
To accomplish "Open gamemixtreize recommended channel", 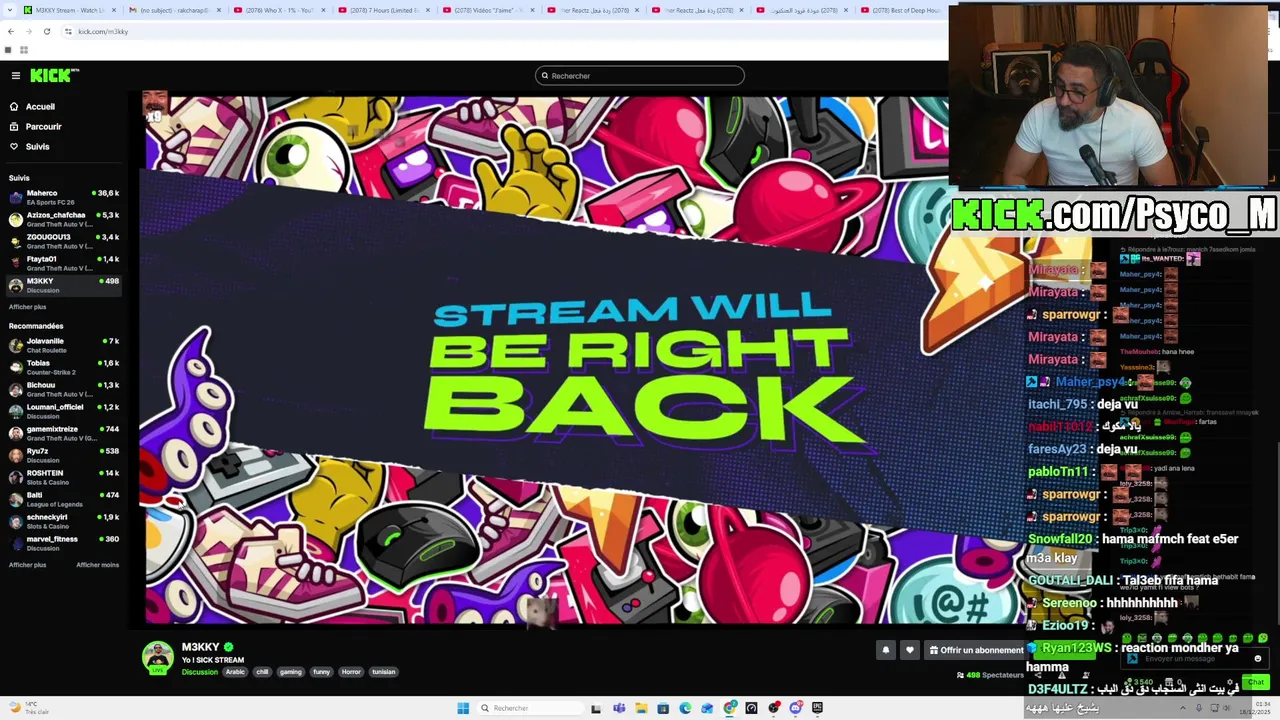I will [x=64, y=433].
